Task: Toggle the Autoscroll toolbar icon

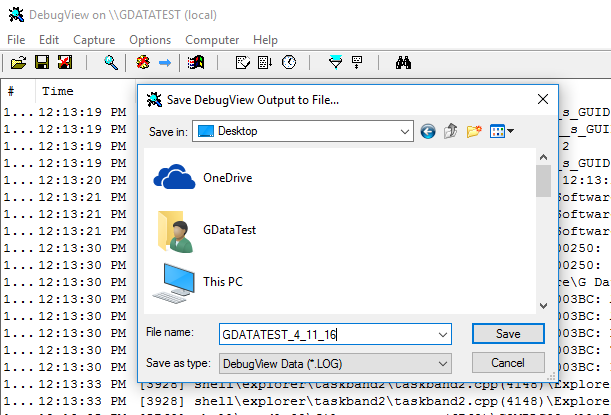Action: pos(265,62)
